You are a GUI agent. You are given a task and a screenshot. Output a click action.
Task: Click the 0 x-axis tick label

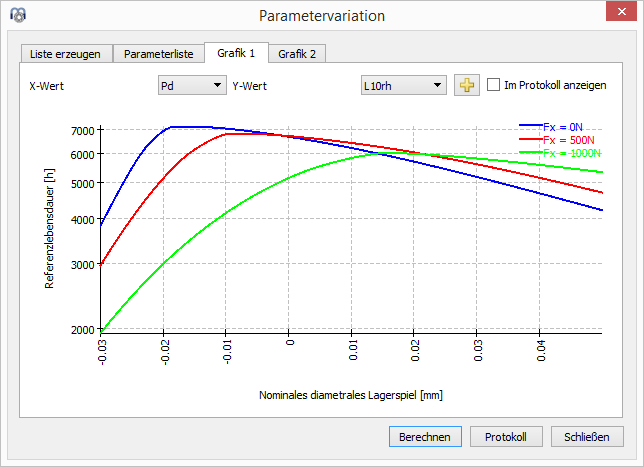(x=290, y=343)
